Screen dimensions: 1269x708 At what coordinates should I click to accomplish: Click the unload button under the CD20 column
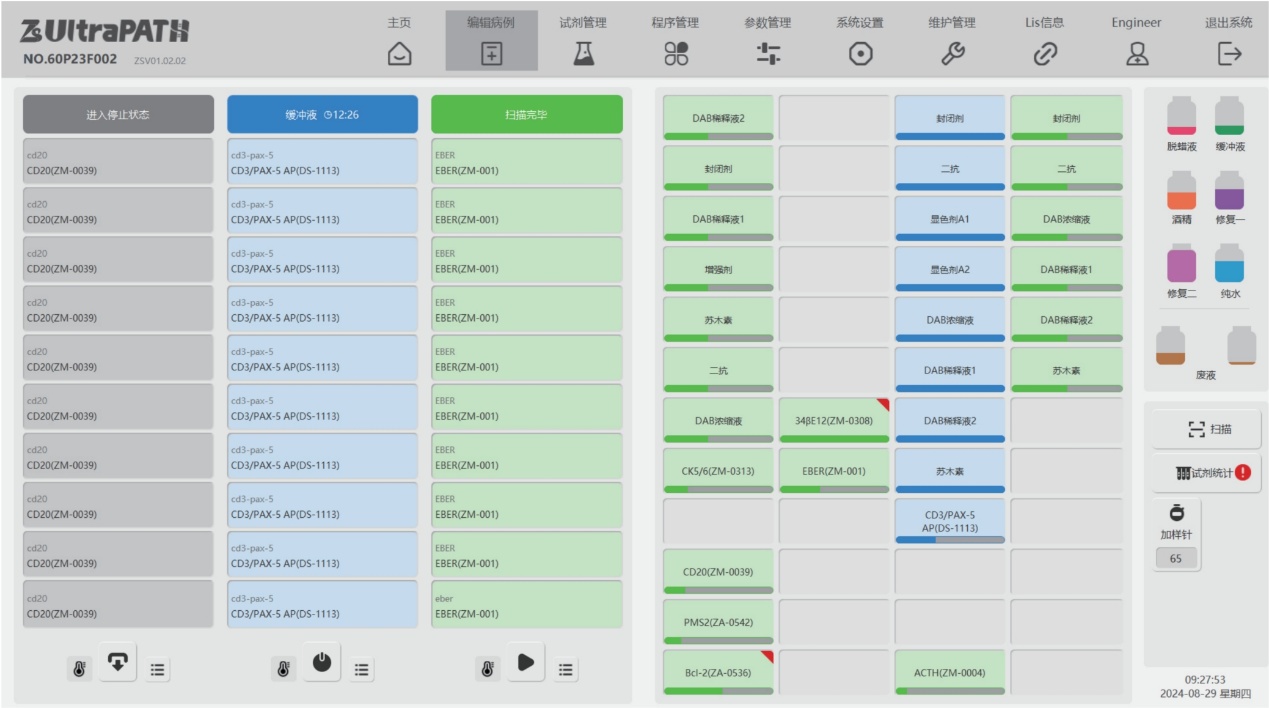117,664
